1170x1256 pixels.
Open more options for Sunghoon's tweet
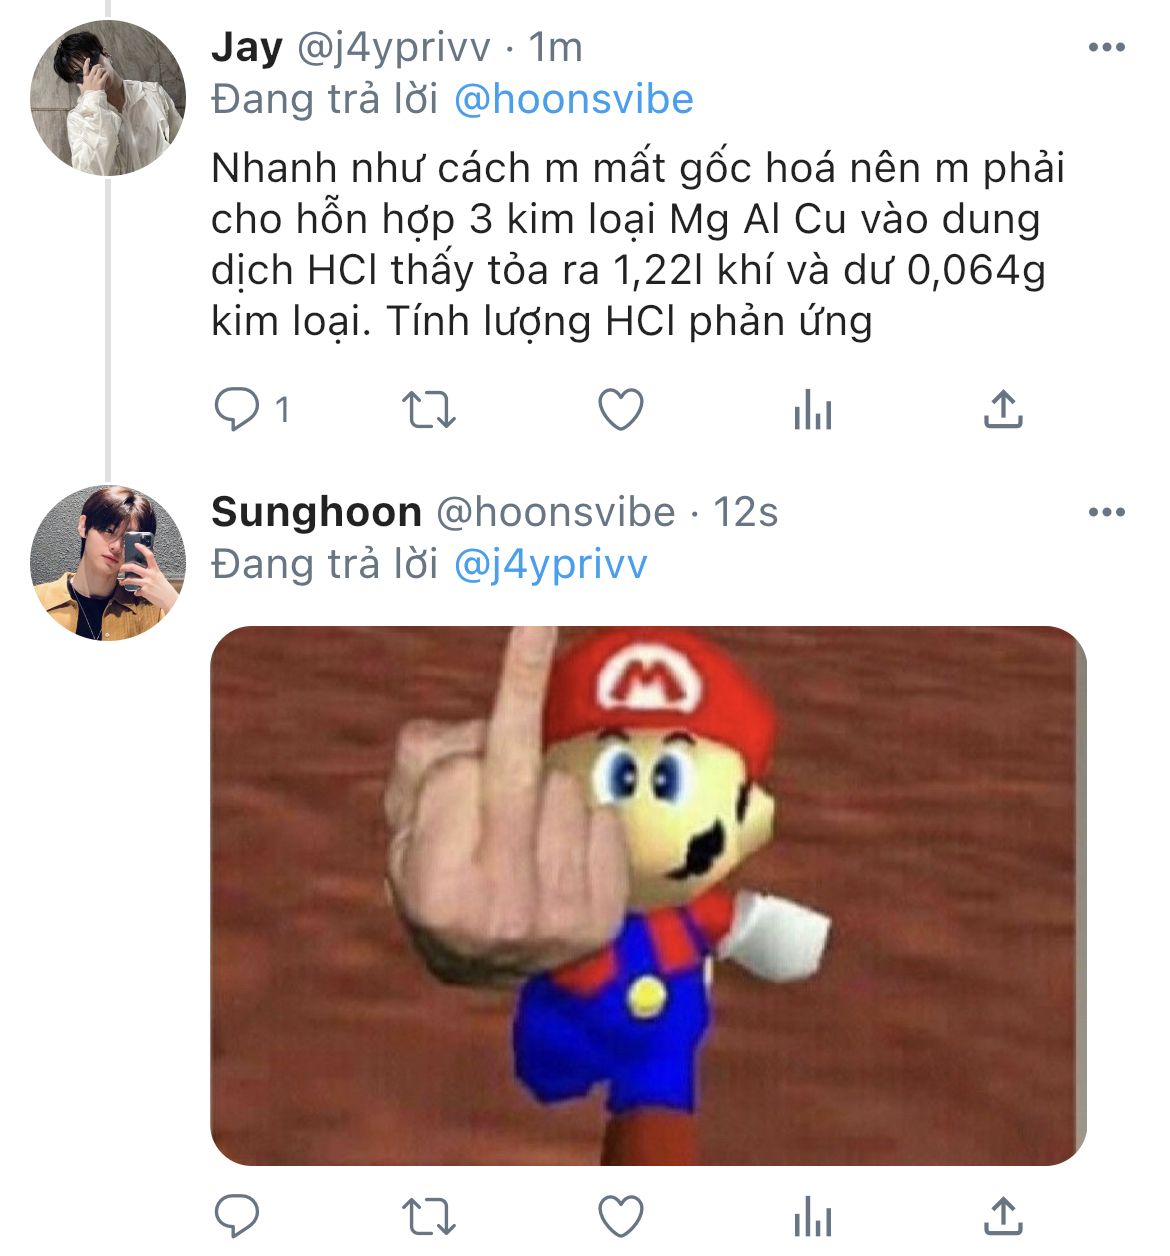point(1106,512)
